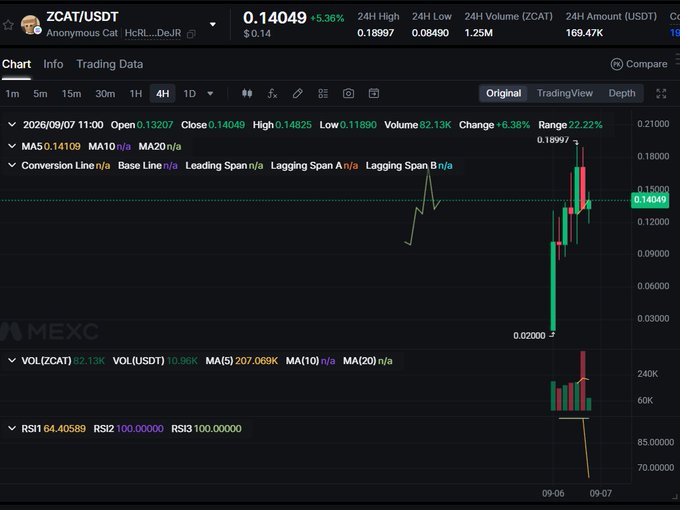Click the +5.36% price change label
The height and width of the screenshot is (510, 680).
point(327,18)
